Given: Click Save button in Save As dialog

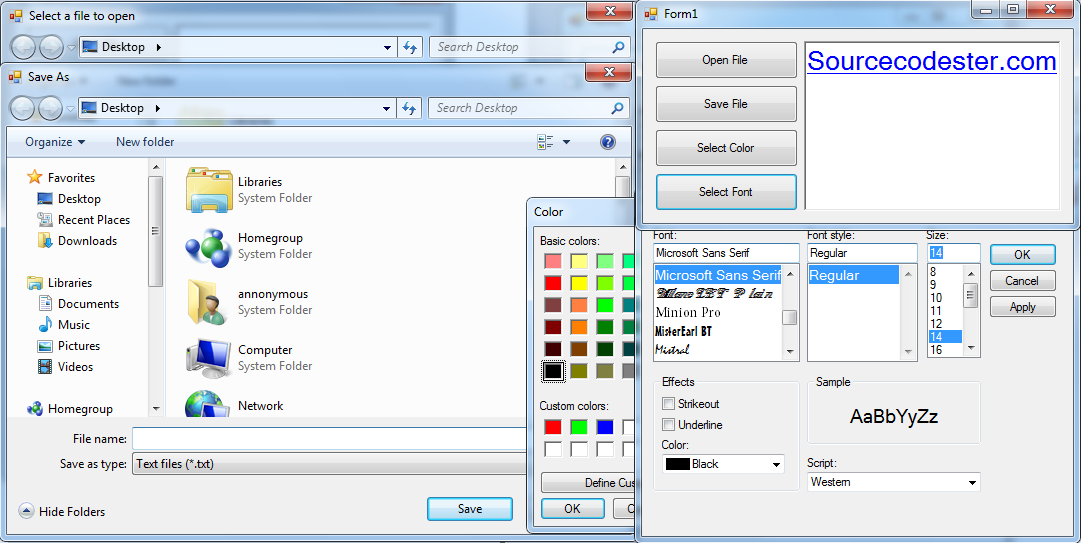Looking at the screenshot, I should pos(470,509).
